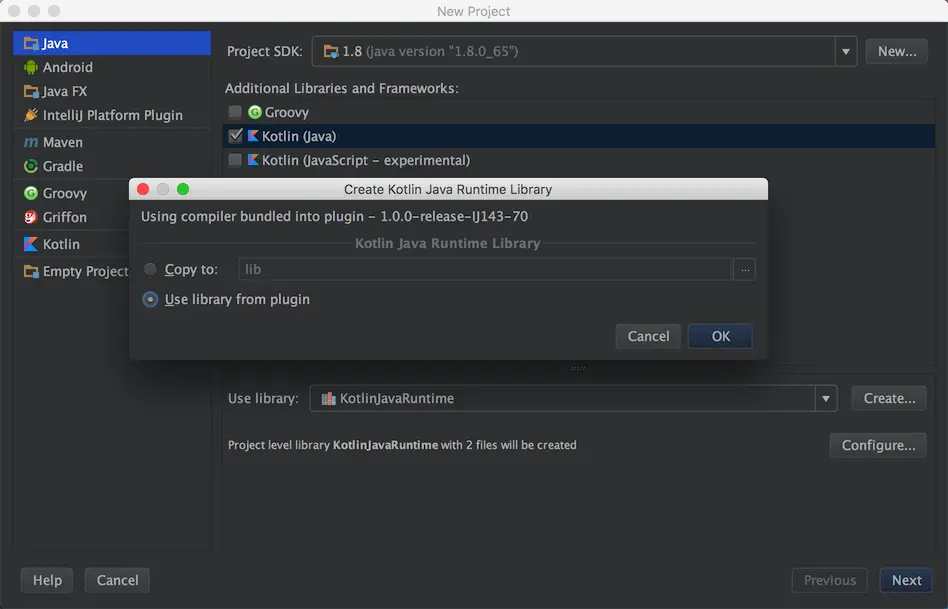Click the SDK folder icon in Project SDK

click(x=331, y=51)
